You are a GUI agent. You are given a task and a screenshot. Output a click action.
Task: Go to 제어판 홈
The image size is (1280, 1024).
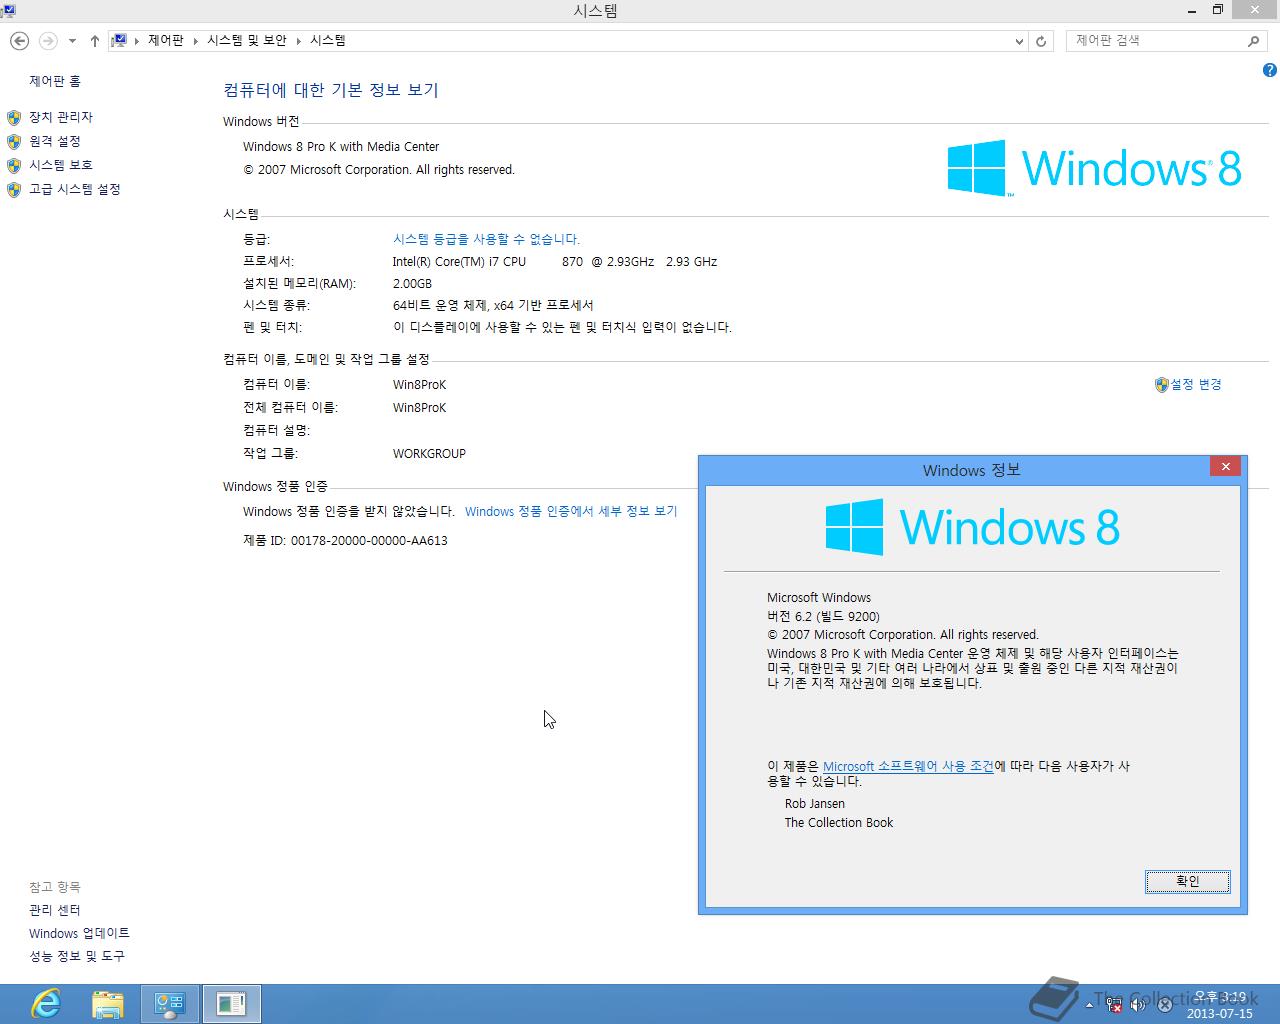[x=55, y=81]
